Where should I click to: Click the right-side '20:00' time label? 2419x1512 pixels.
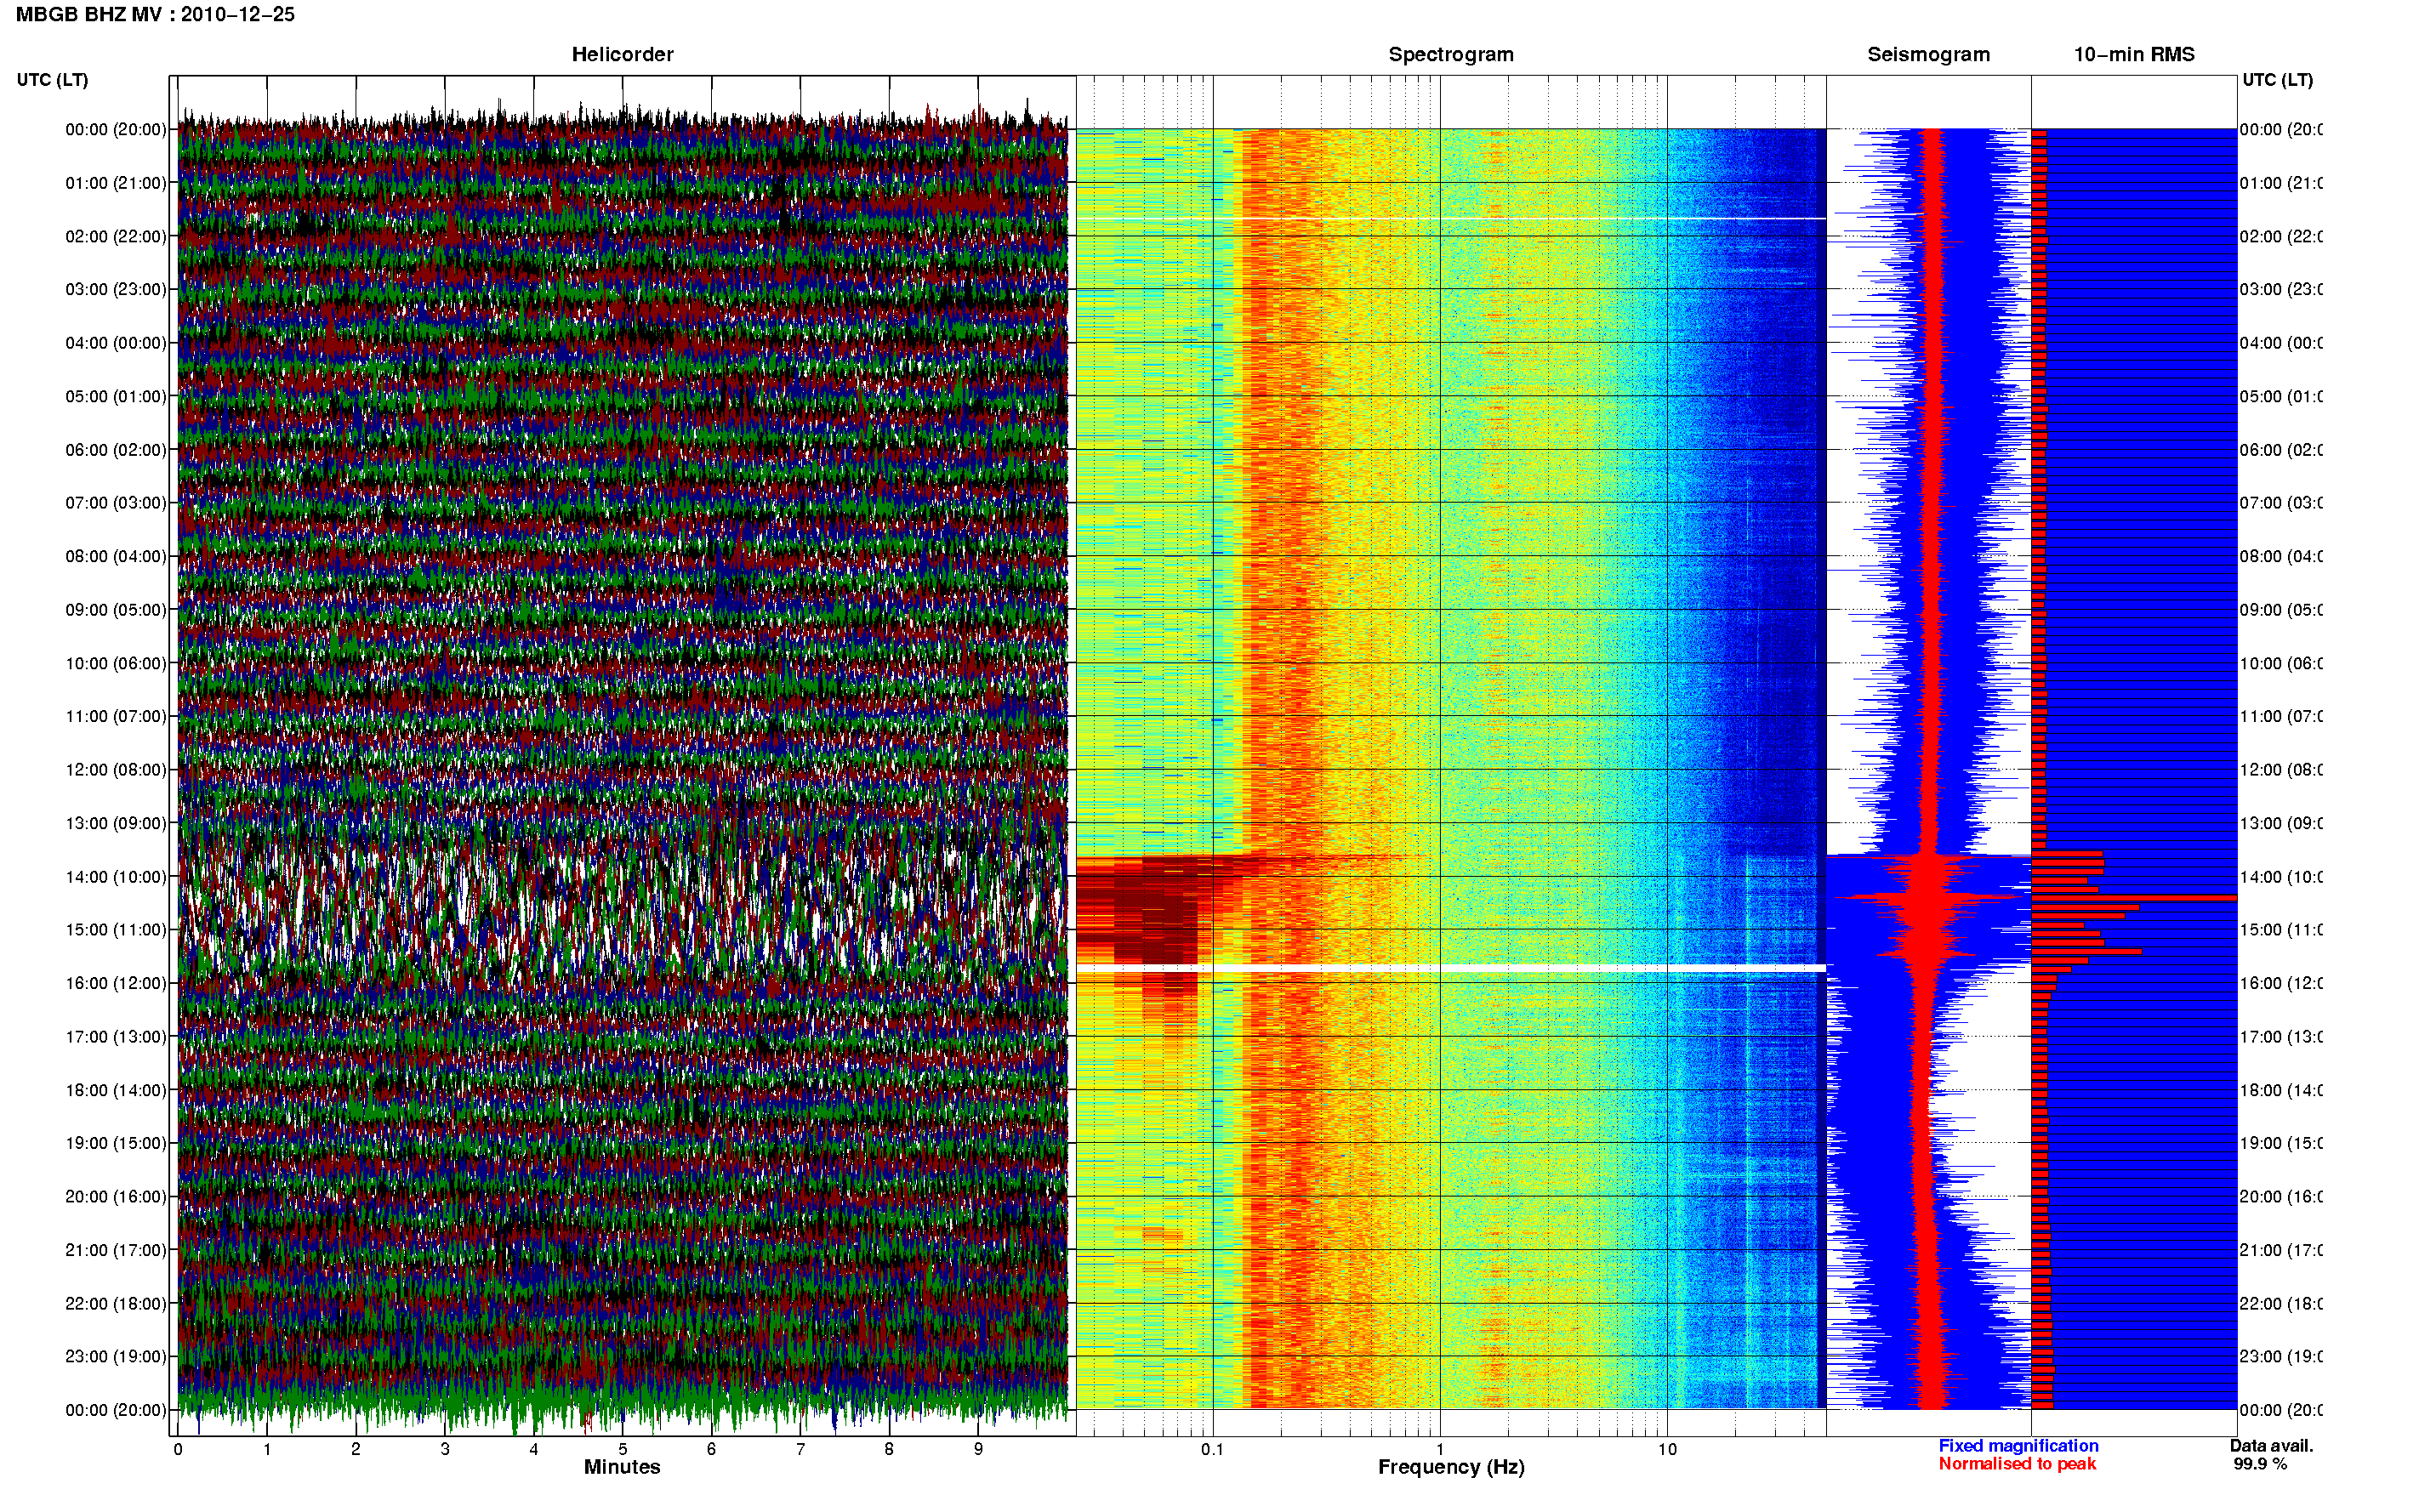tap(2281, 1197)
